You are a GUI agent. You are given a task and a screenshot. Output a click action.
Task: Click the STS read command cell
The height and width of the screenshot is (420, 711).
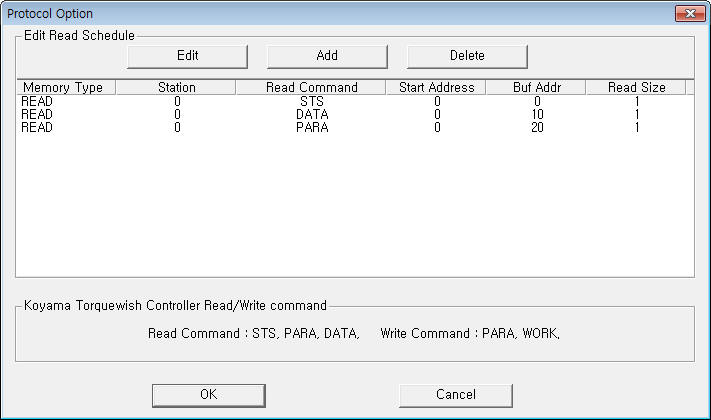[x=312, y=101]
